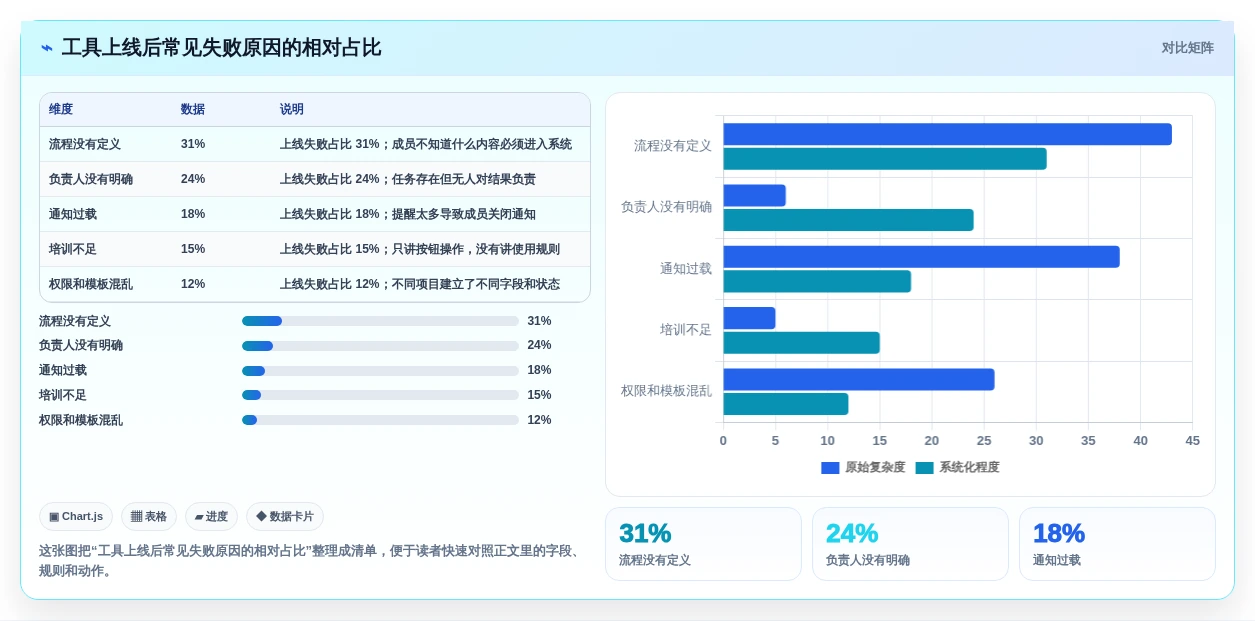Screen dimensions: 1255x621
Task: Click the 负责人没有明确 chart axis label
Action: click(x=667, y=207)
